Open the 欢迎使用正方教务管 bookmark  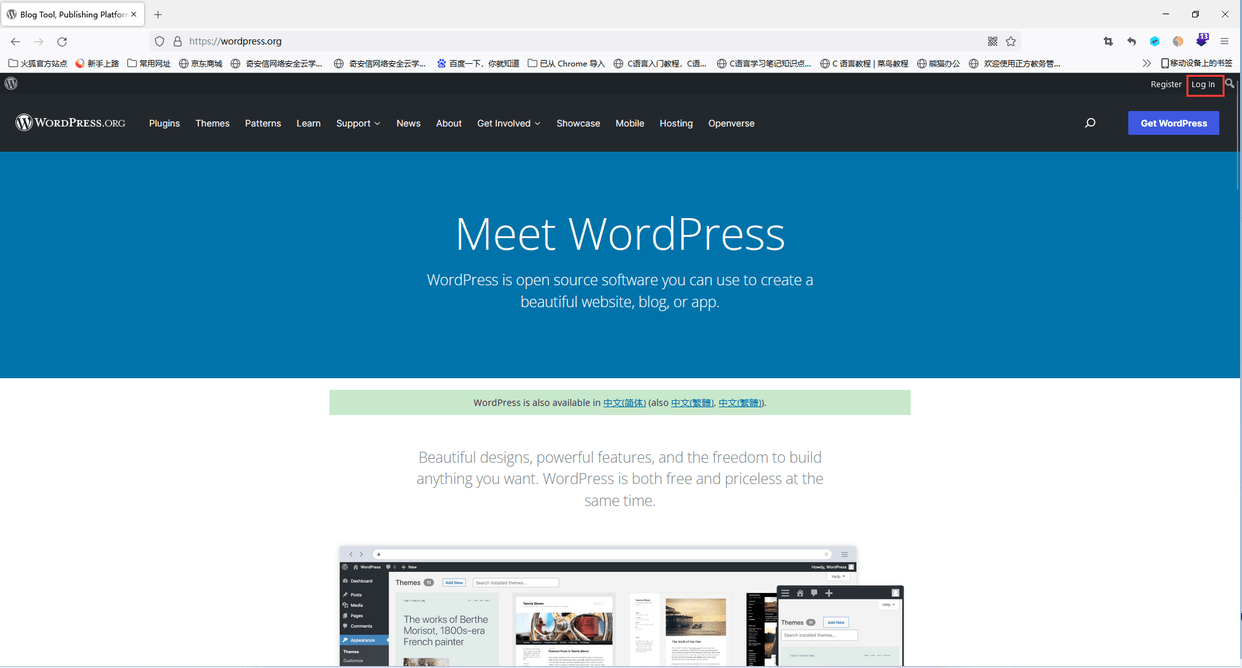click(1015, 63)
